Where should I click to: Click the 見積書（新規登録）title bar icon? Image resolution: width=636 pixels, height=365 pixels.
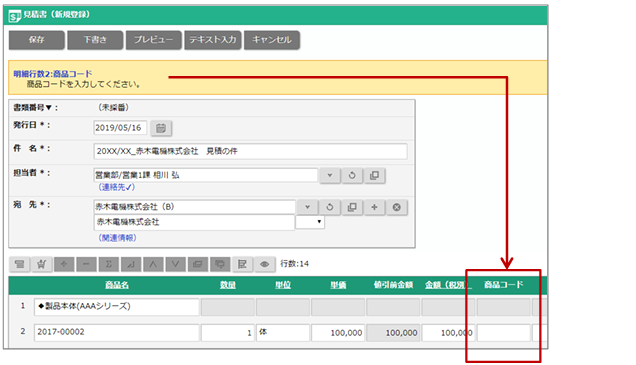(x=15, y=16)
